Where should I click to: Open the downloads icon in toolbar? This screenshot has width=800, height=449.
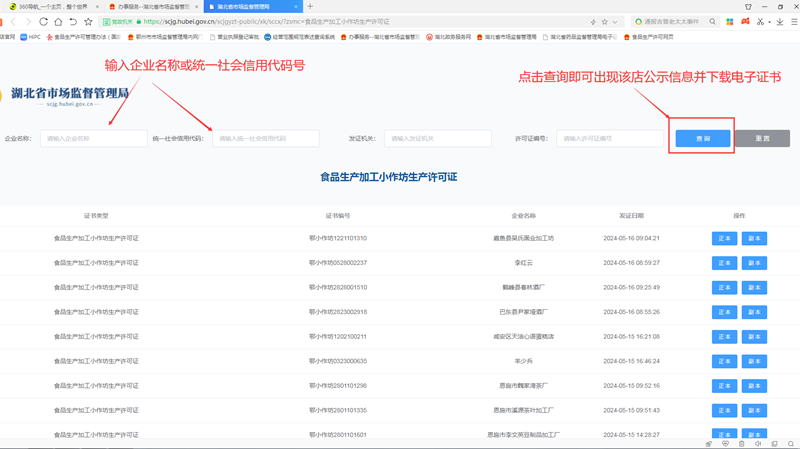[x=780, y=21]
